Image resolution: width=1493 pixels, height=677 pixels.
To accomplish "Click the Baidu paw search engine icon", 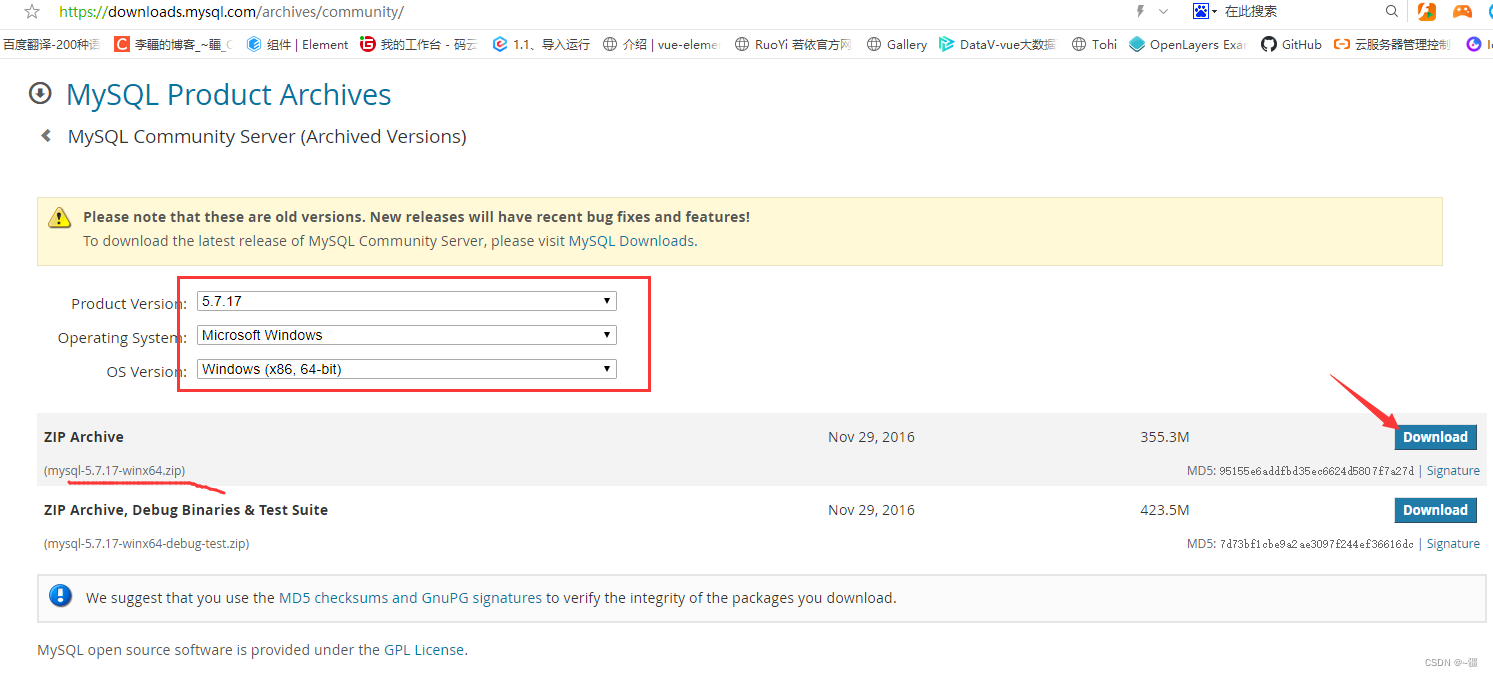I will pos(1200,11).
